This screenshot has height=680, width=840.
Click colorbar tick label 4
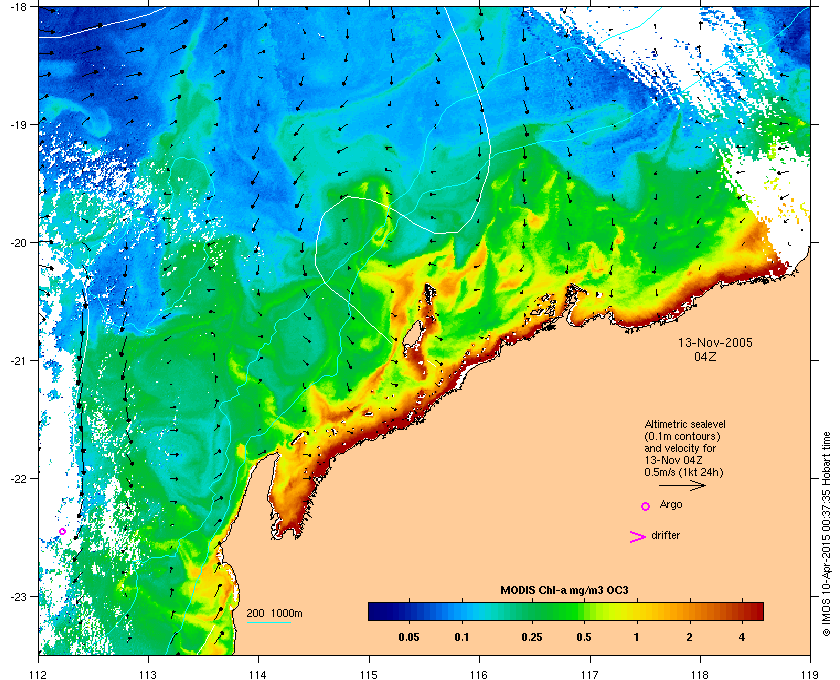point(741,638)
